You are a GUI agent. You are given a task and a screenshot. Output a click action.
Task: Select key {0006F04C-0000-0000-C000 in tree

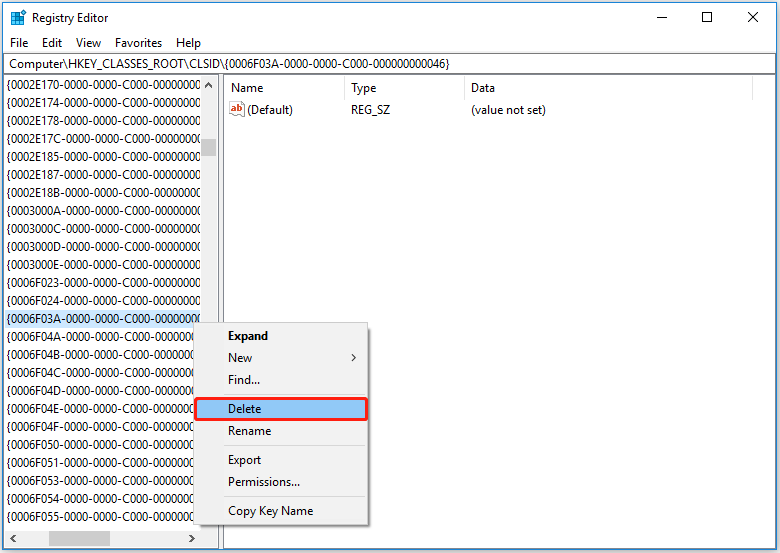[x=99, y=372]
